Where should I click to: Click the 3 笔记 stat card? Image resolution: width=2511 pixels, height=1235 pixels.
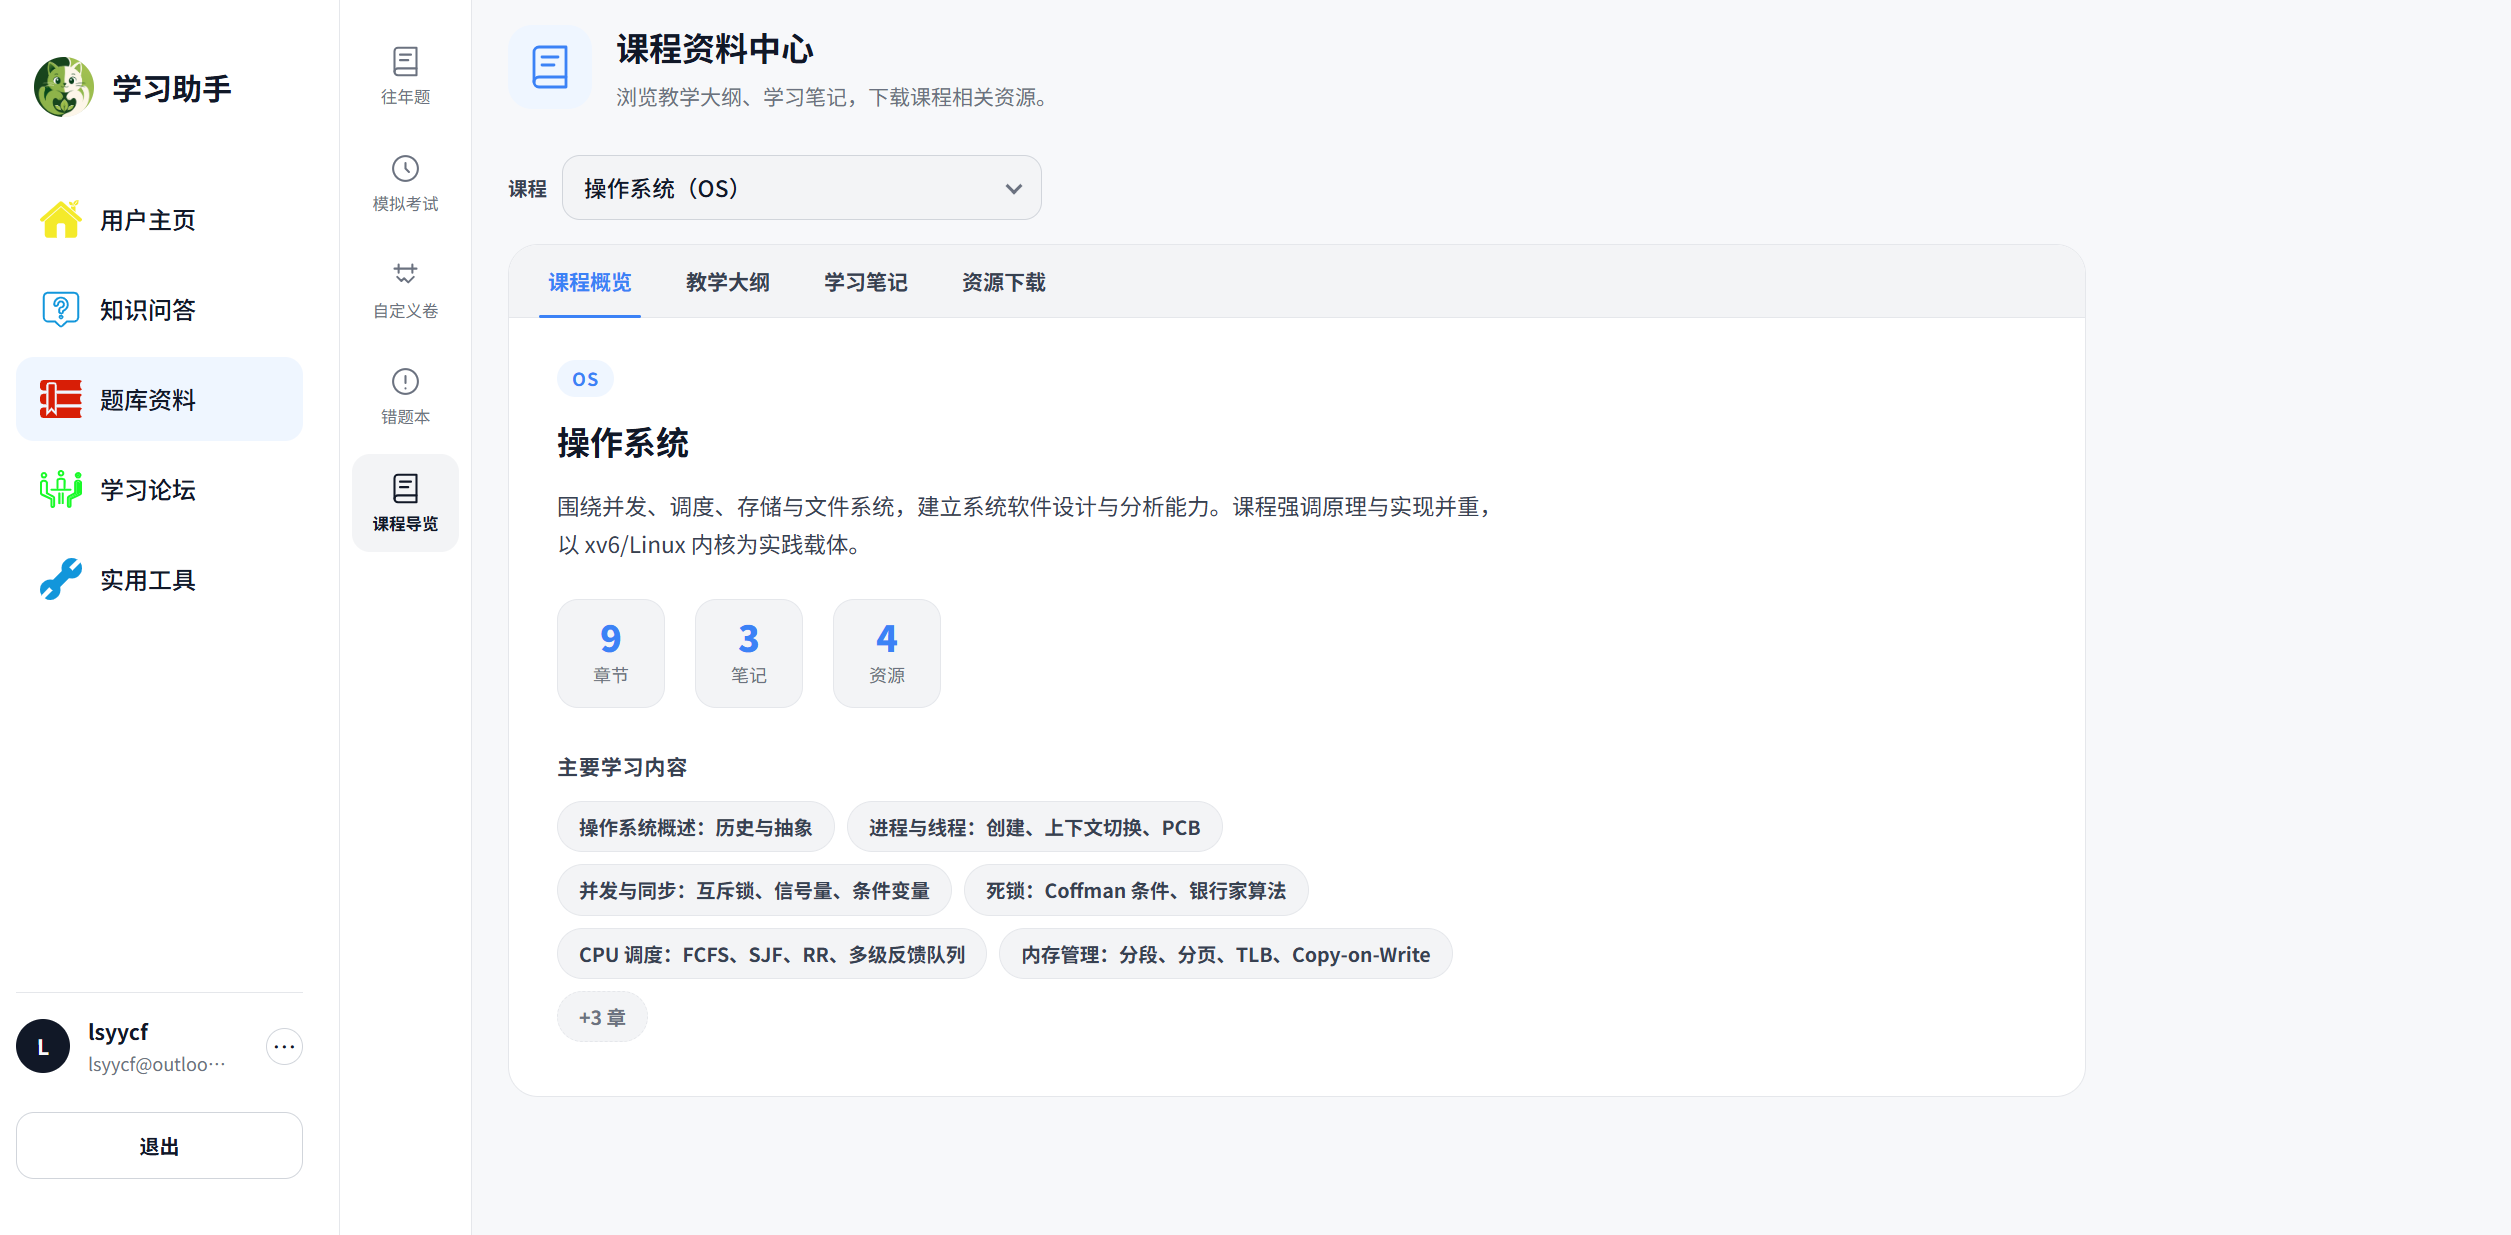[x=749, y=653]
